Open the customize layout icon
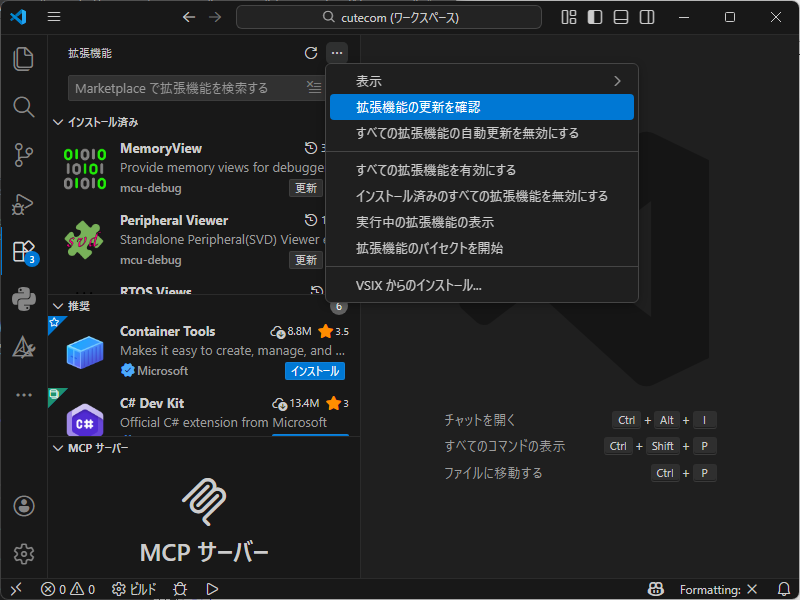The width and height of the screenshot is (800, 600). (569, 17)
